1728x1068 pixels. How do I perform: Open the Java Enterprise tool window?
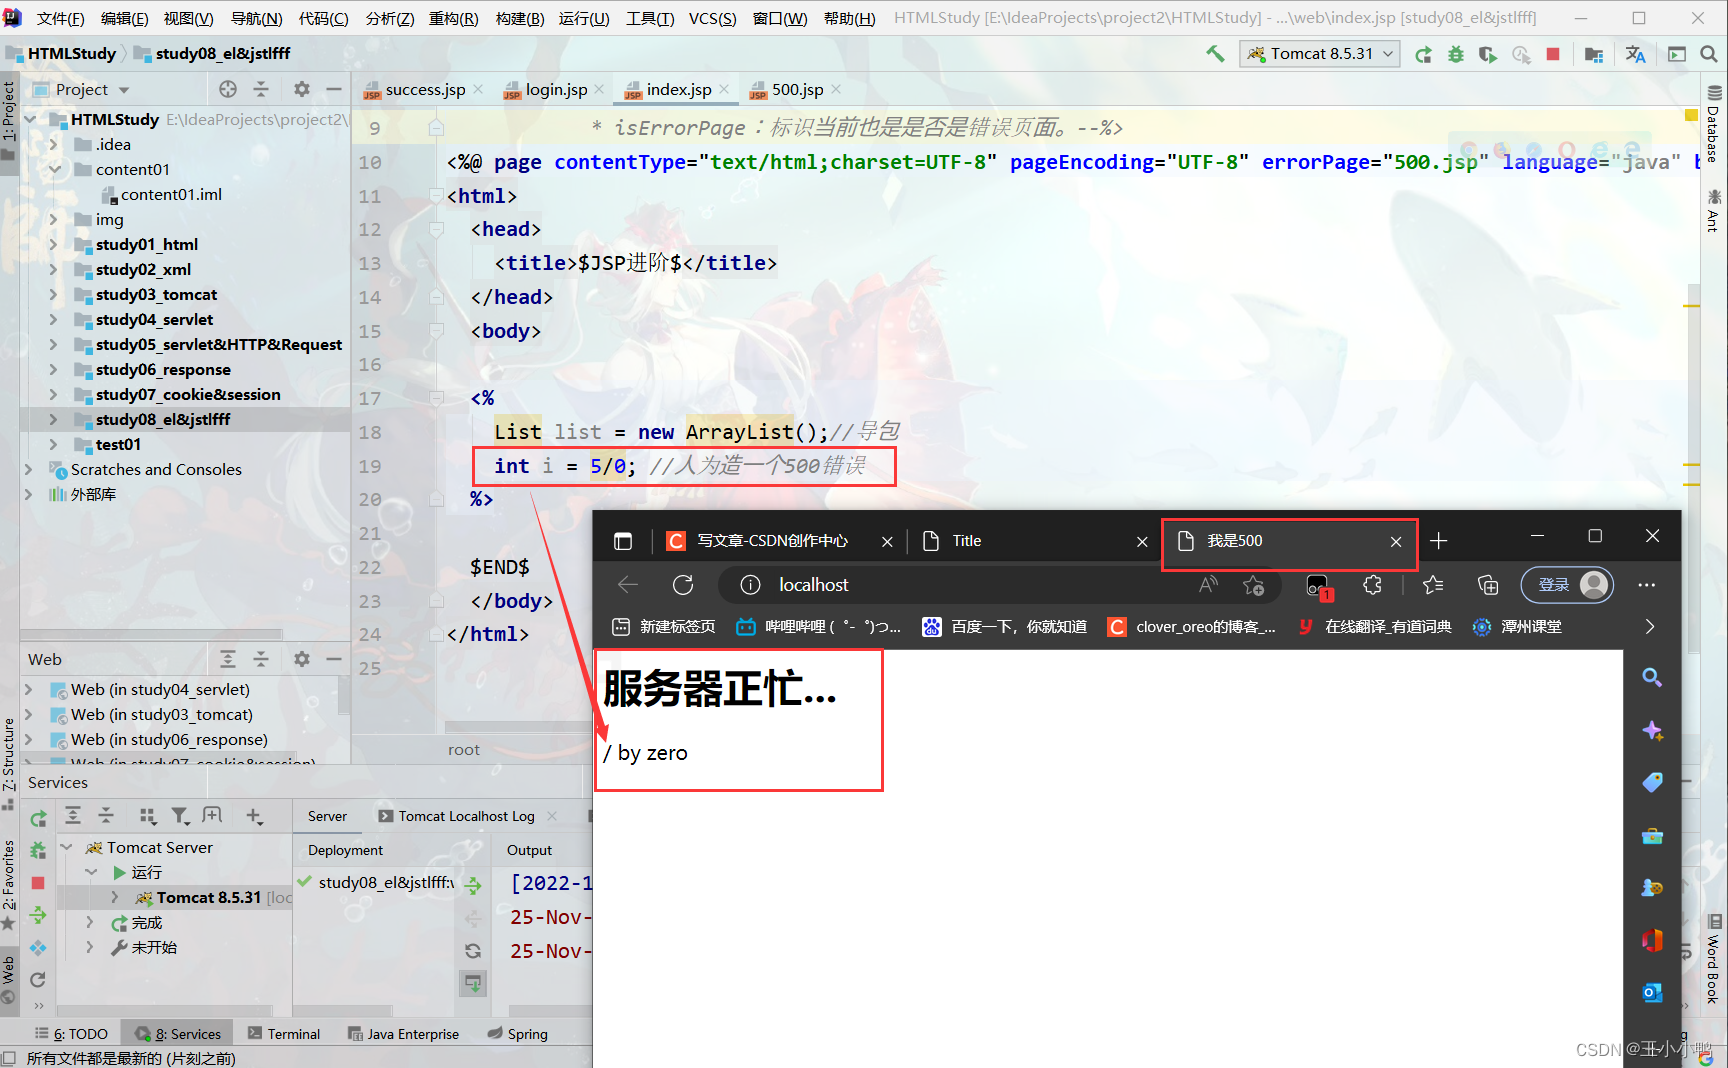point(403,1034)
